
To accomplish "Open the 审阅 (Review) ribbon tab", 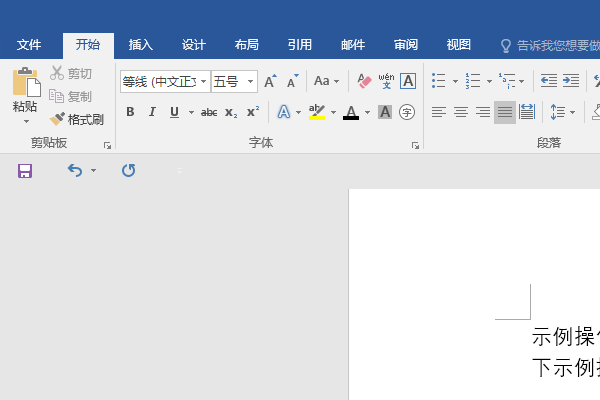I will (406, 45).
